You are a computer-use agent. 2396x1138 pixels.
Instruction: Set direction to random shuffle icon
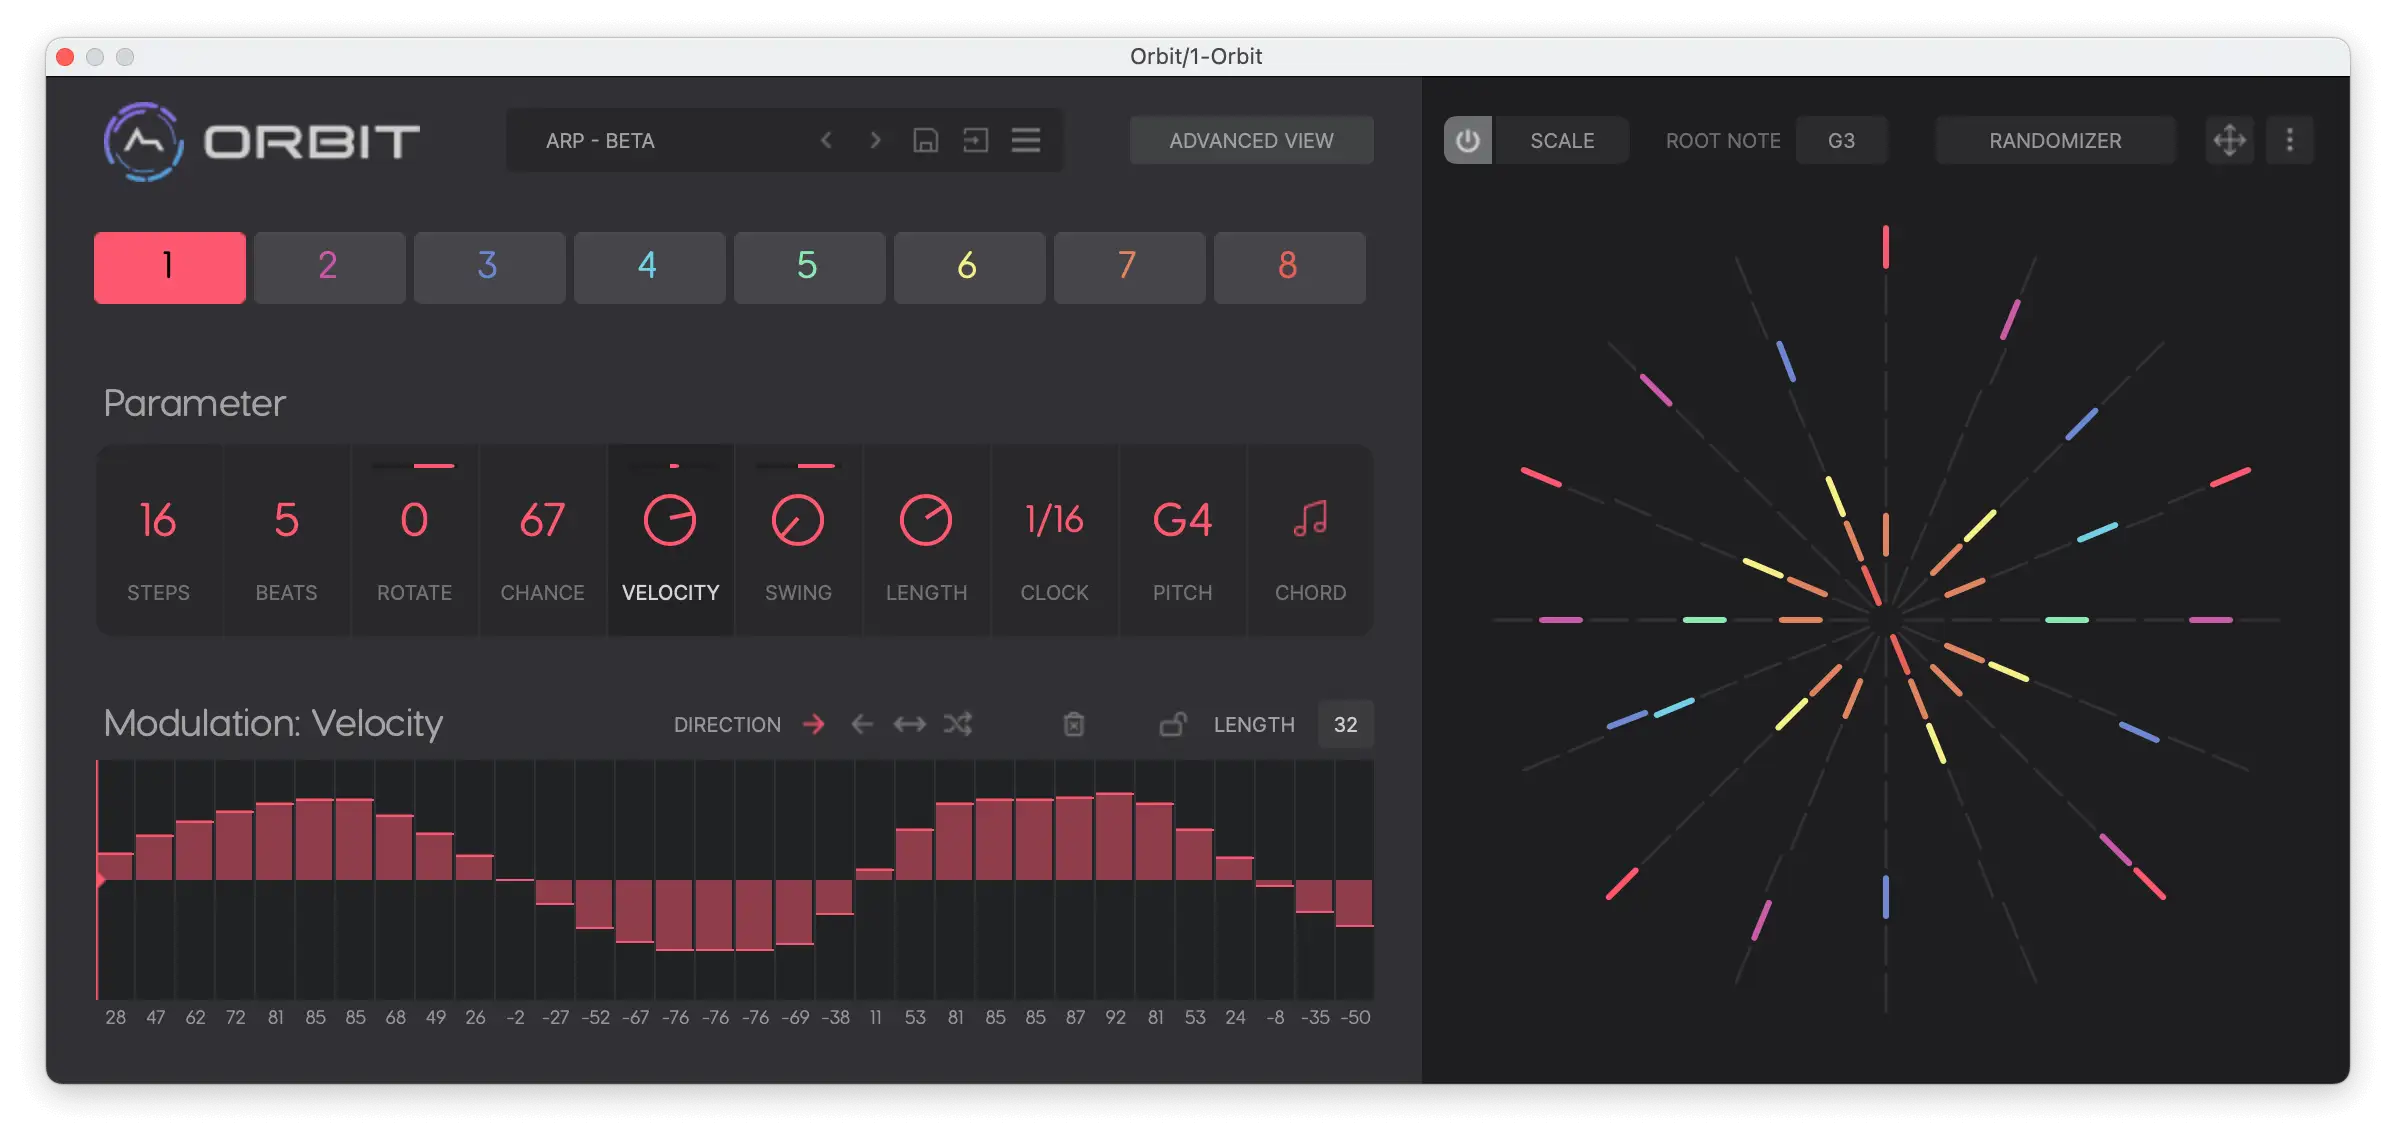tap(958, 724)
